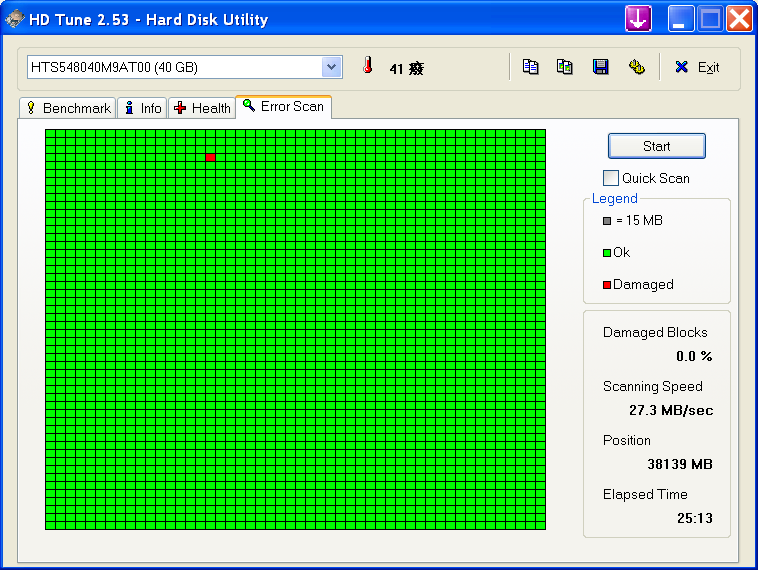Click the floppy disk save icon

[x=600, y=67]
